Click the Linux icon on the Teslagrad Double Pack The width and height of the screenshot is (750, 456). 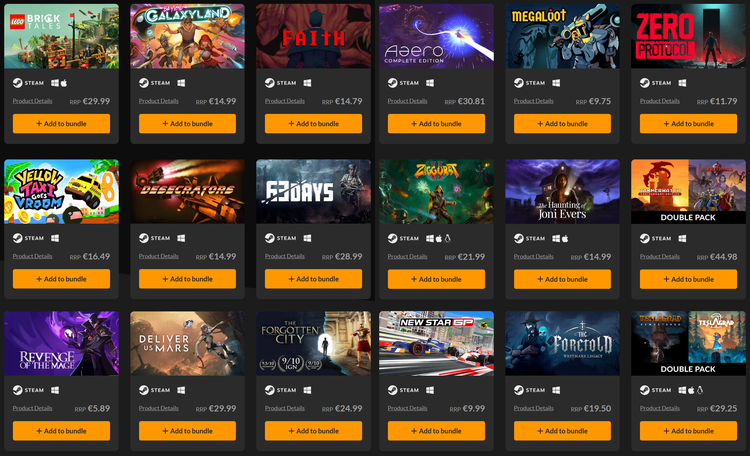point(700,390)
